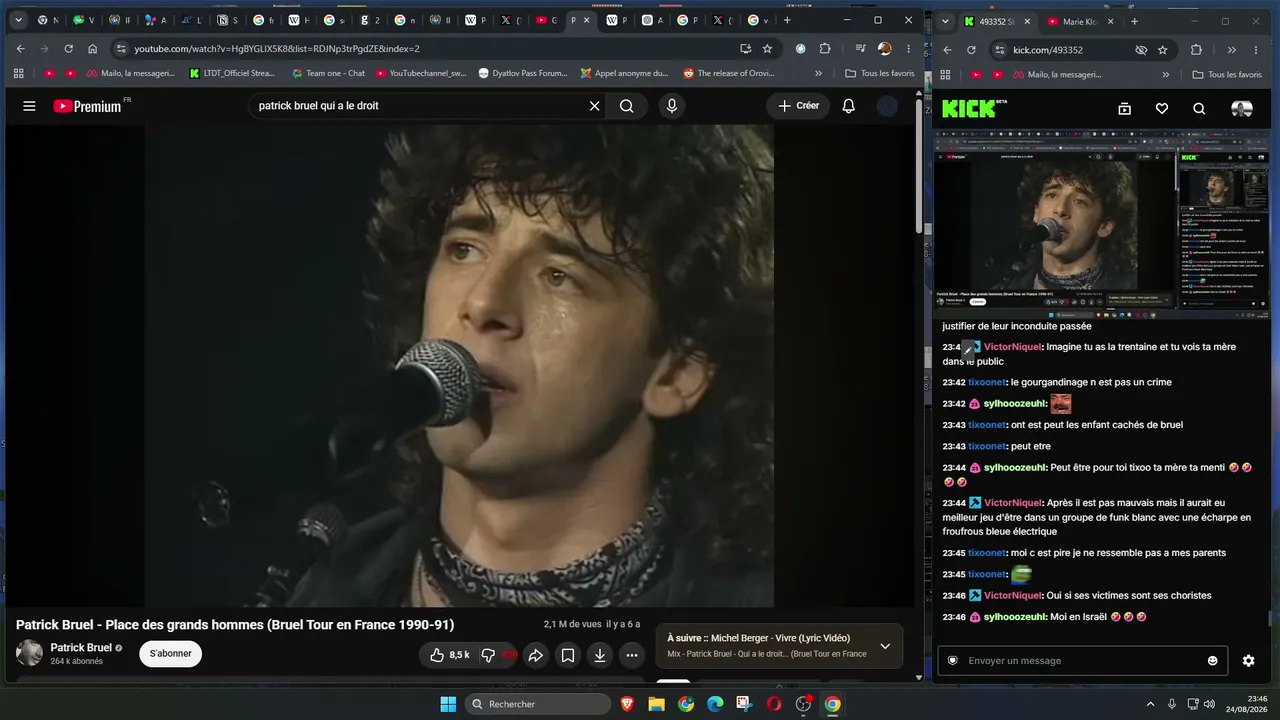The image size is (1280, 720).
Task: Reload the YouTube page
Action: click(x=68, y=48)
